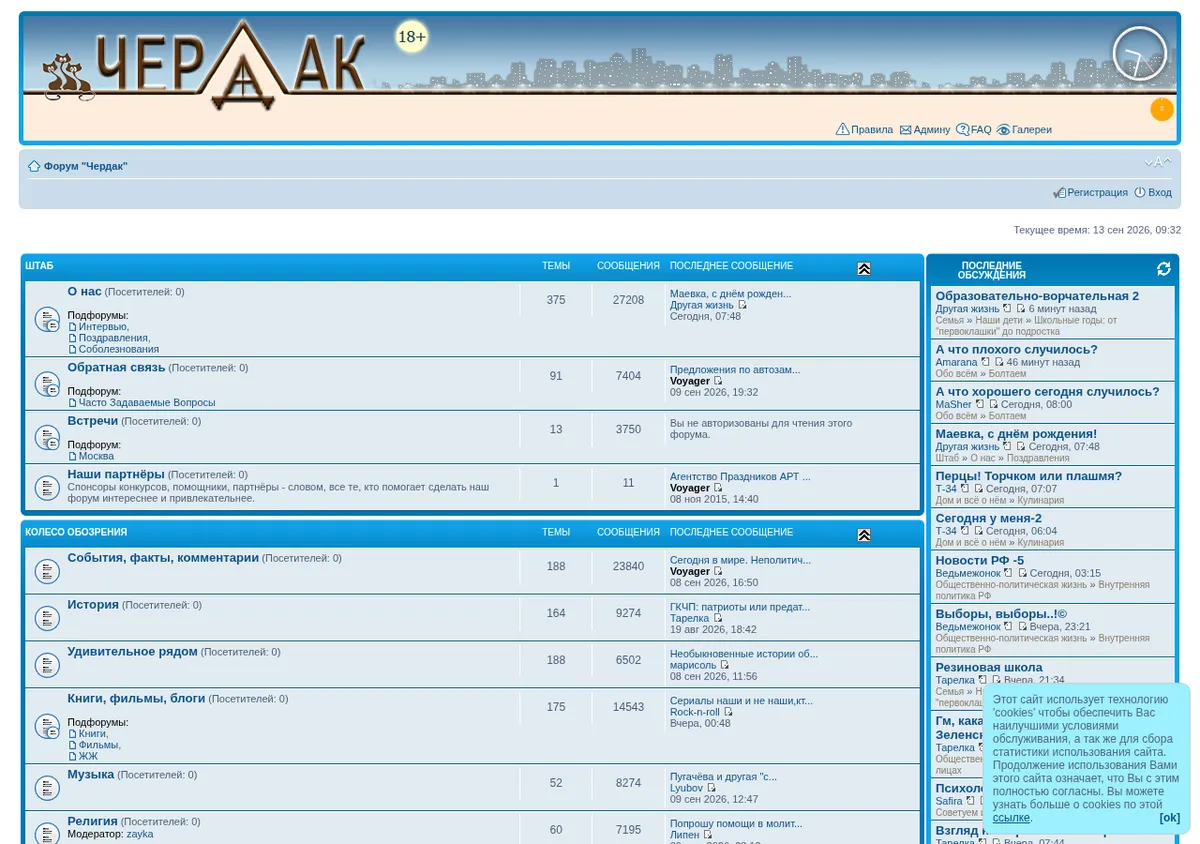Viewport: 1200px width, 844px height.
Task: Open the cookies ссылке link
Action: 1011,818
